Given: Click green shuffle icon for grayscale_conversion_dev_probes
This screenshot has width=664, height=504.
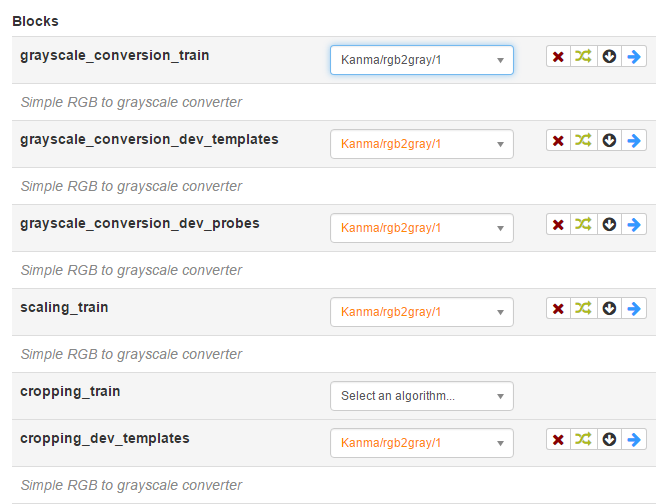Looking at the screenshot, I should coord(583,224).
